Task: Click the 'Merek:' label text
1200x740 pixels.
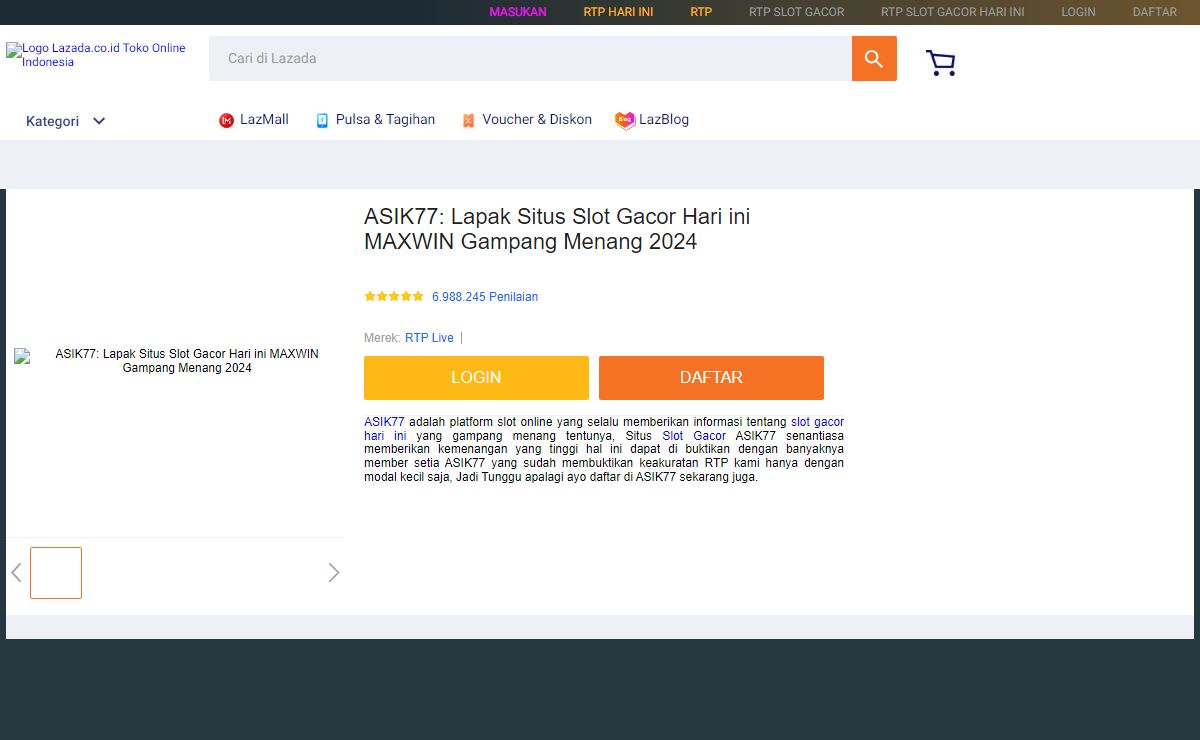Action: 382,338
